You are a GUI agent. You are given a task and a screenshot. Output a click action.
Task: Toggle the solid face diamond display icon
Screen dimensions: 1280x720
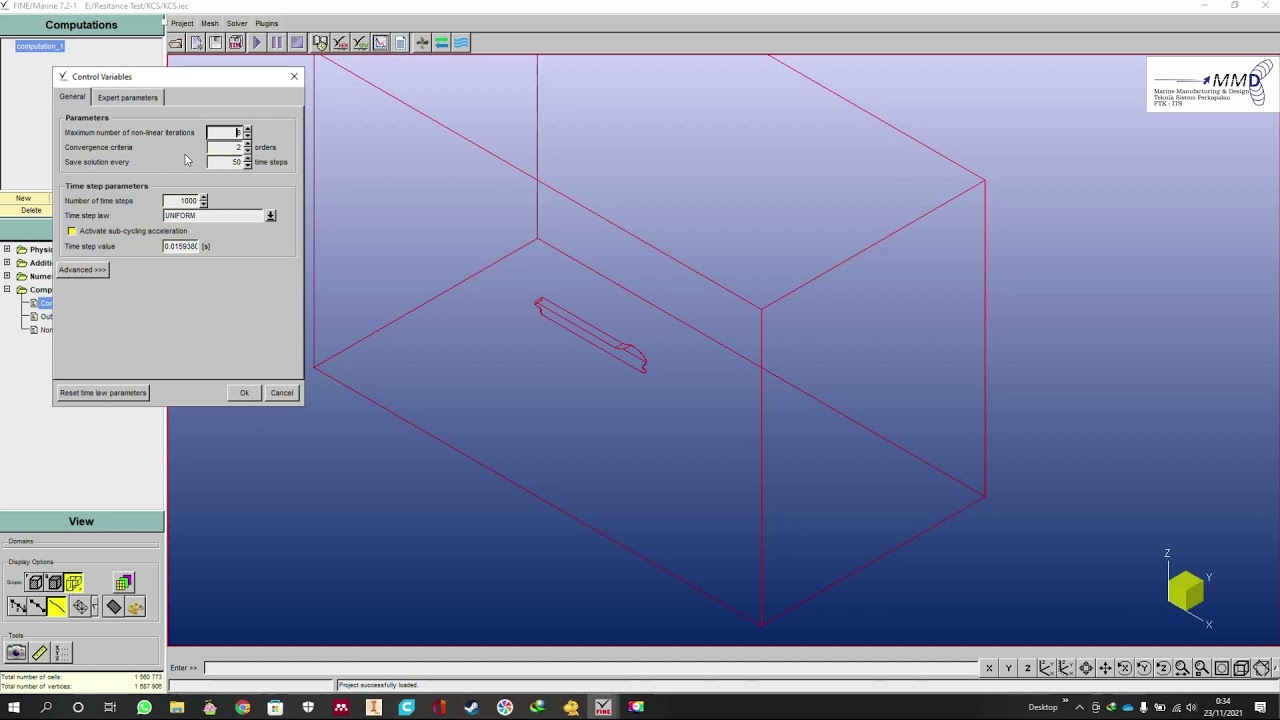tap(113, 606)
